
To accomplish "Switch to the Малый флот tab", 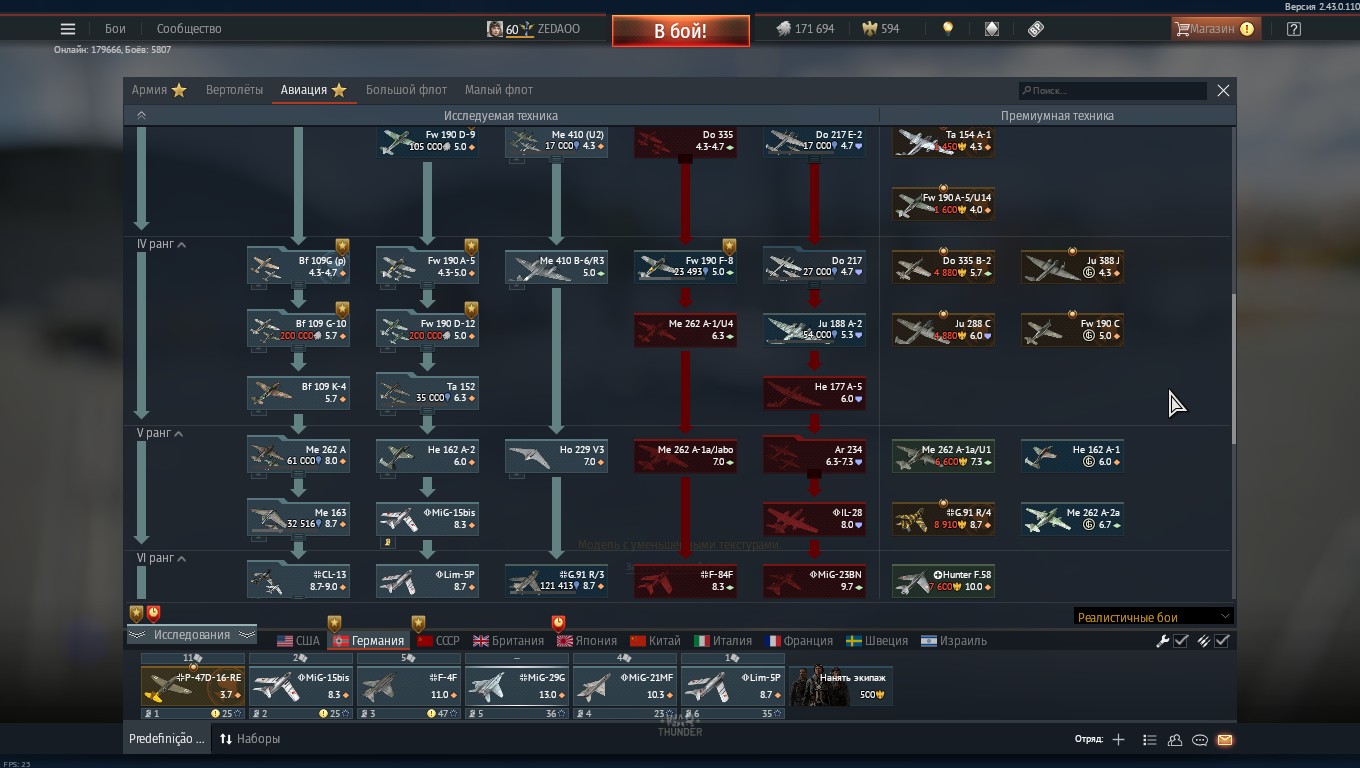I will [x=499, y=90].
